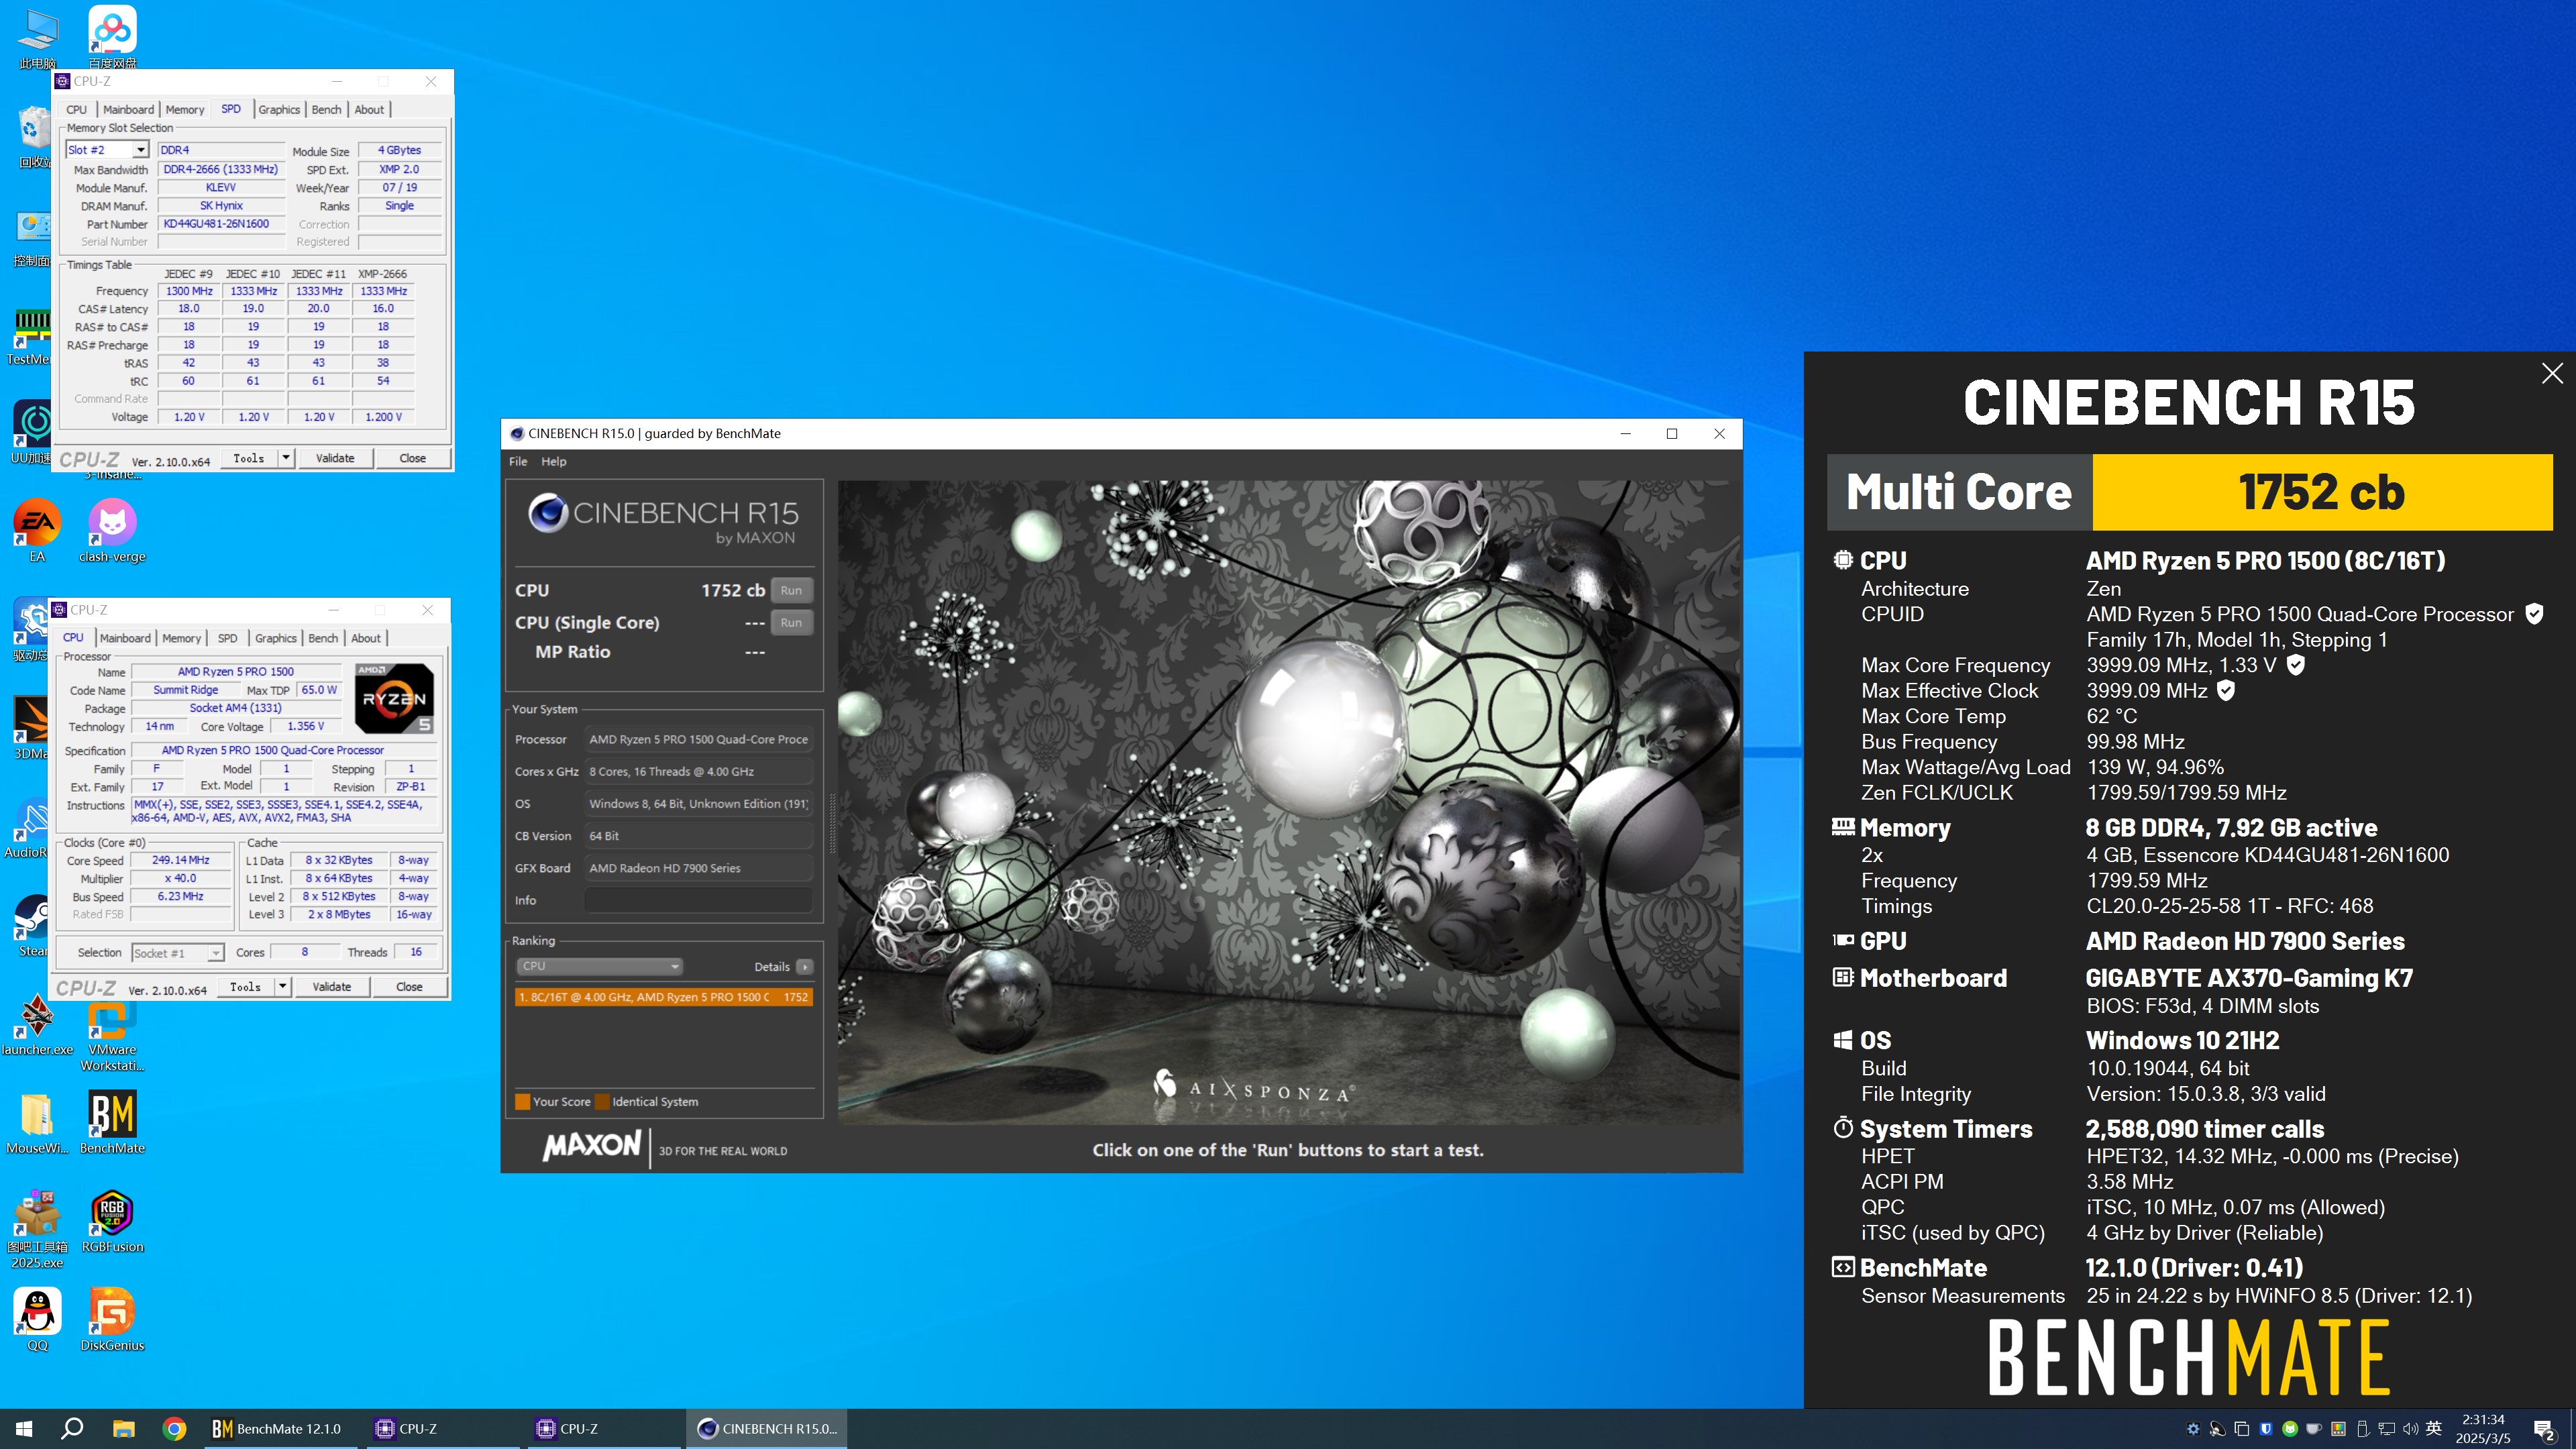Select Graphics tab in top CPU-Z
This screenshot has height=1449, width=2576.
(x=279, y=110)
